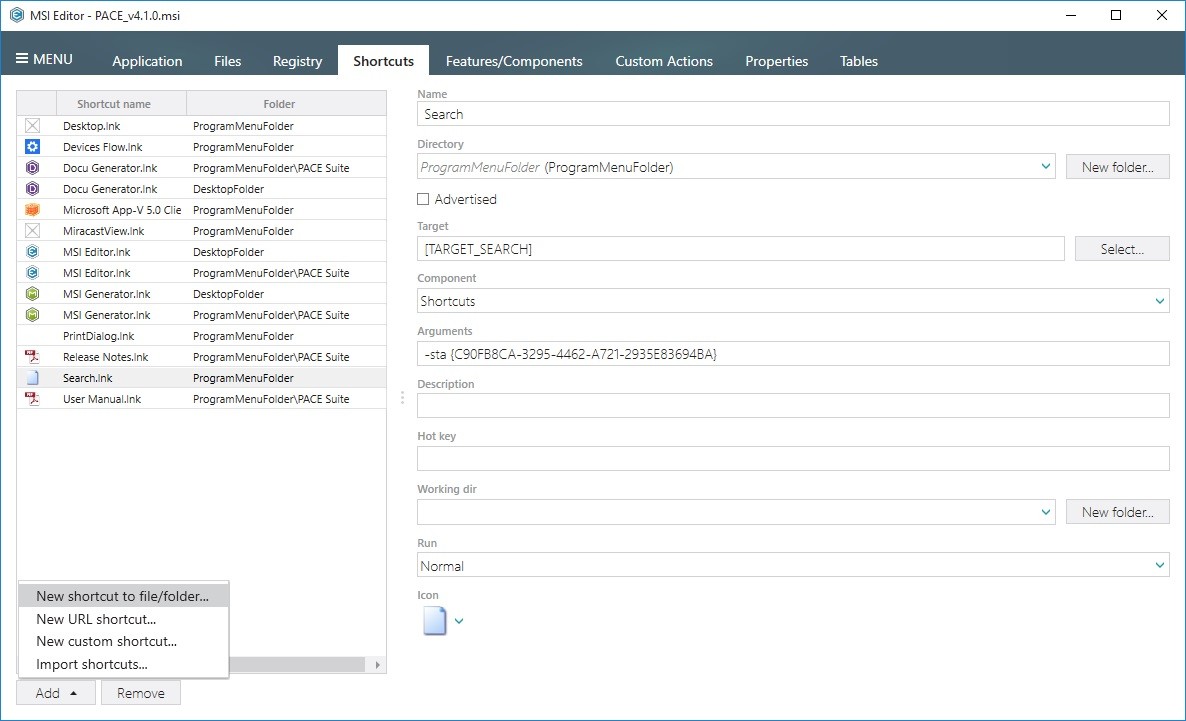Expand the Working dir dropdown
1186x721 pixels.
[x=1046, y=512]
